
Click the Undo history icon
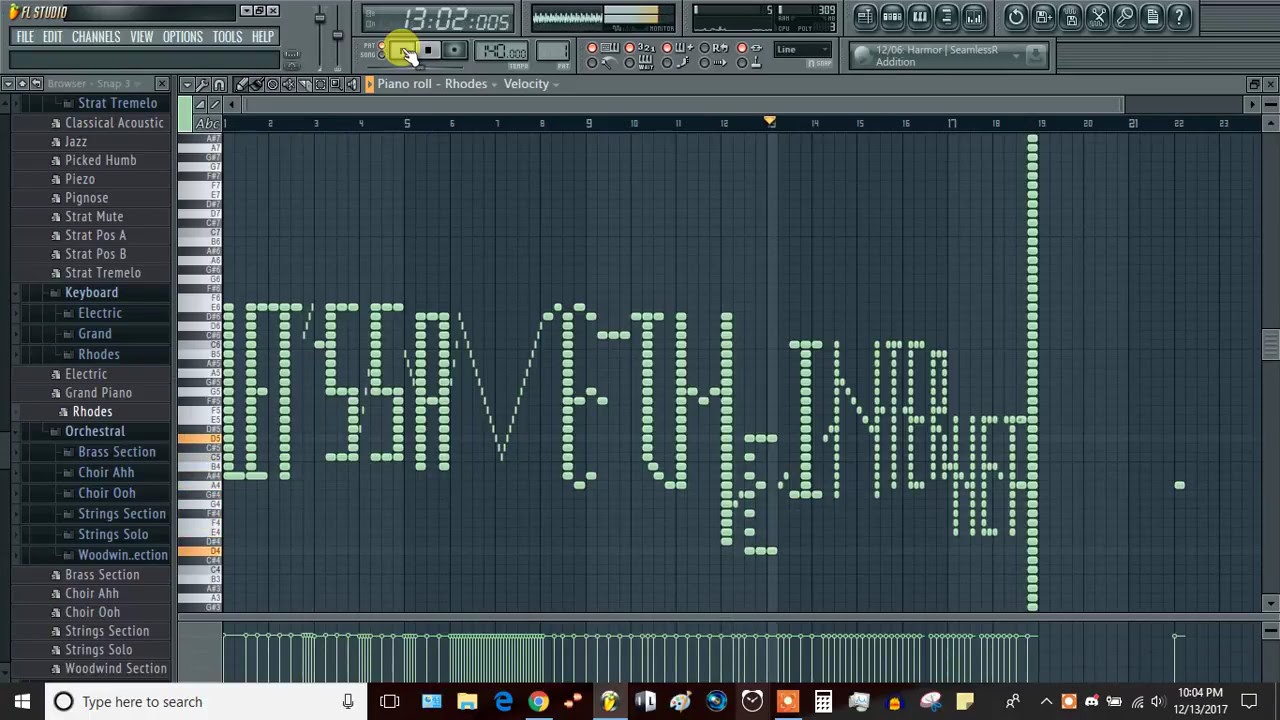tap(1016, 17)
